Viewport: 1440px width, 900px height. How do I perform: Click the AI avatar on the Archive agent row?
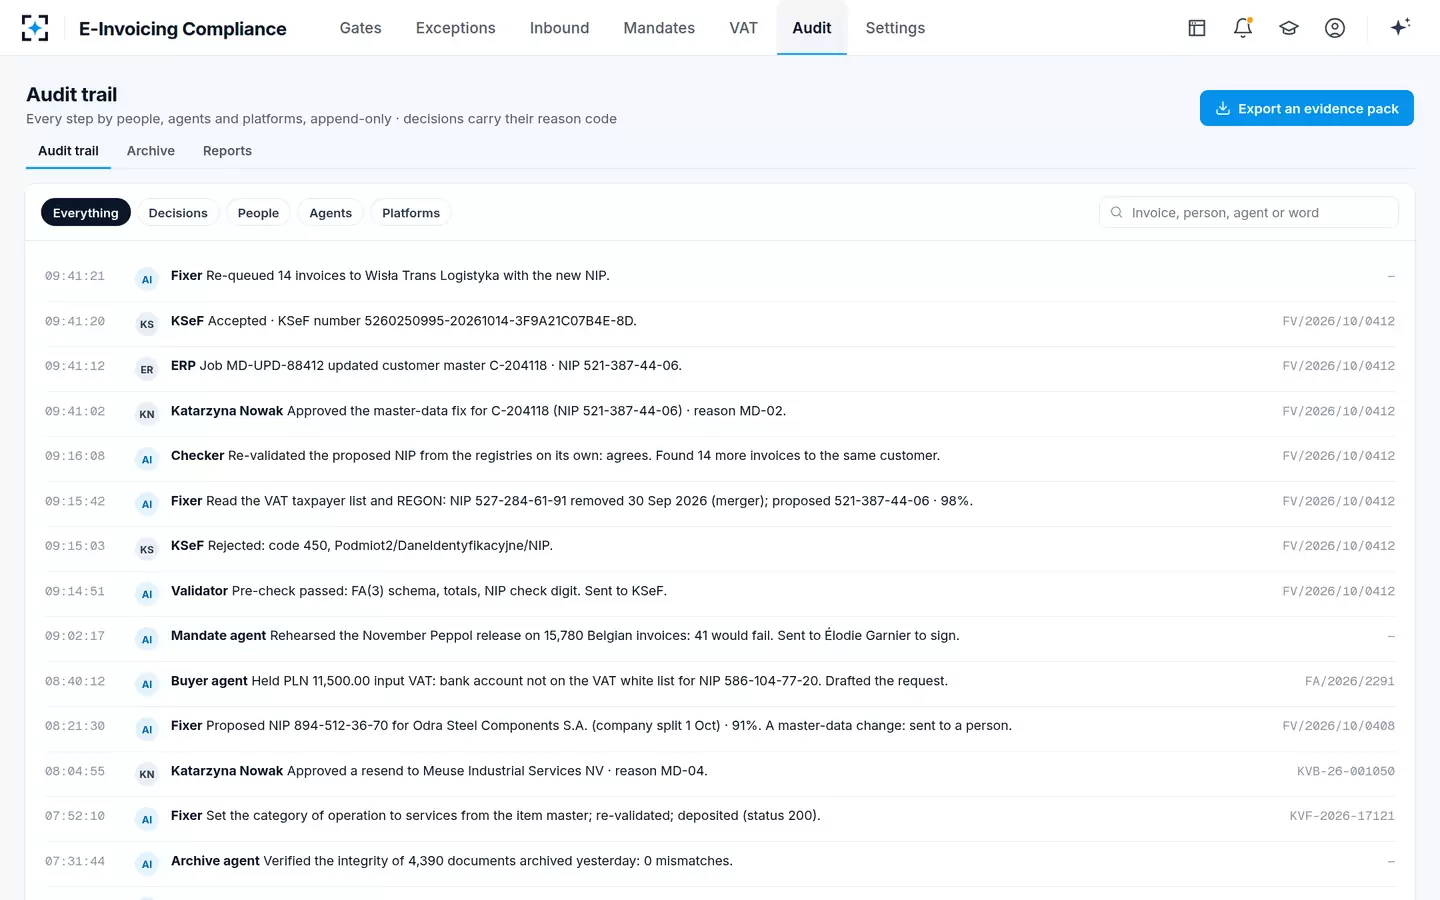147,864
